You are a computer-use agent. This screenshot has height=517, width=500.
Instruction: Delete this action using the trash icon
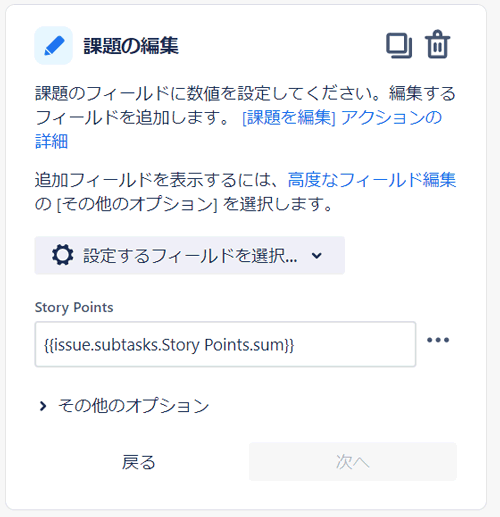coord(437,44)
